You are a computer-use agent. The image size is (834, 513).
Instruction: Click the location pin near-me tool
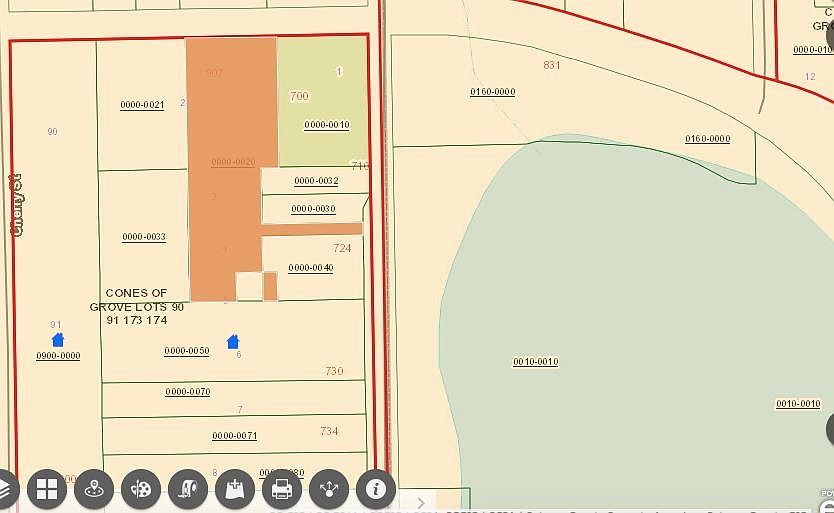tap(94, 489)
